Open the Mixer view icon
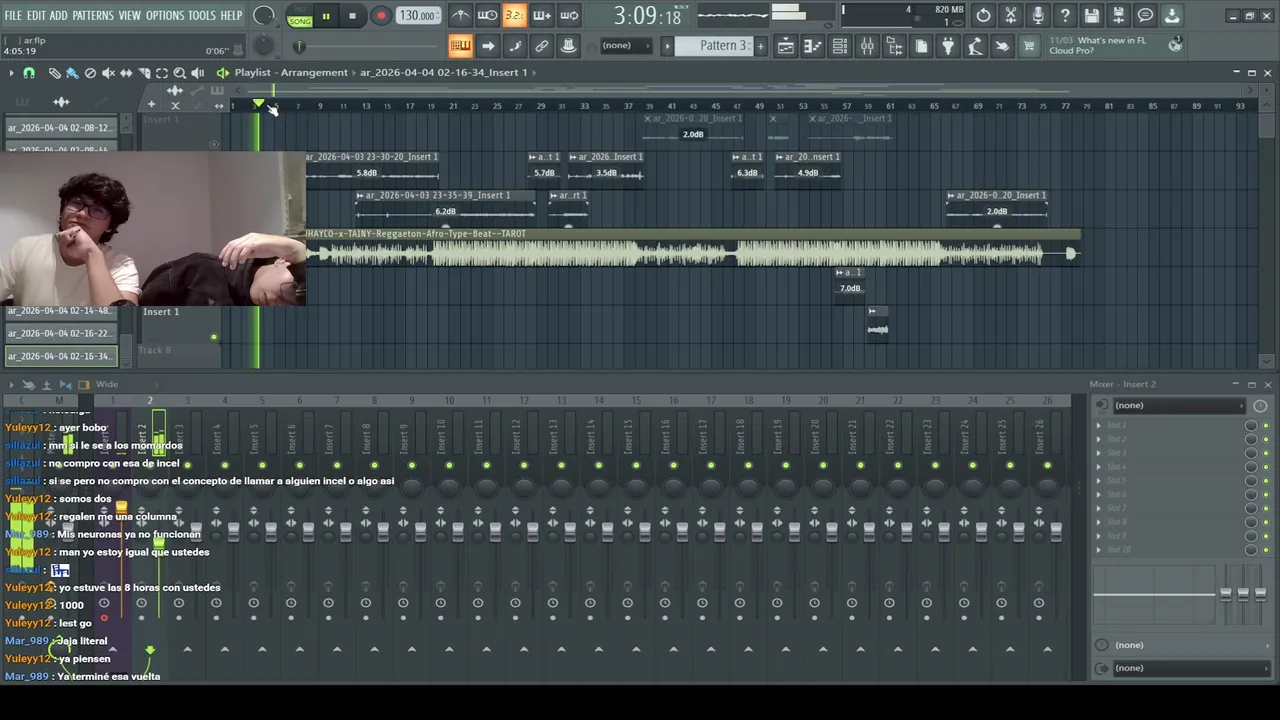Image resolution: width=1280 pixels, height=720 pixels. point(867,46)
